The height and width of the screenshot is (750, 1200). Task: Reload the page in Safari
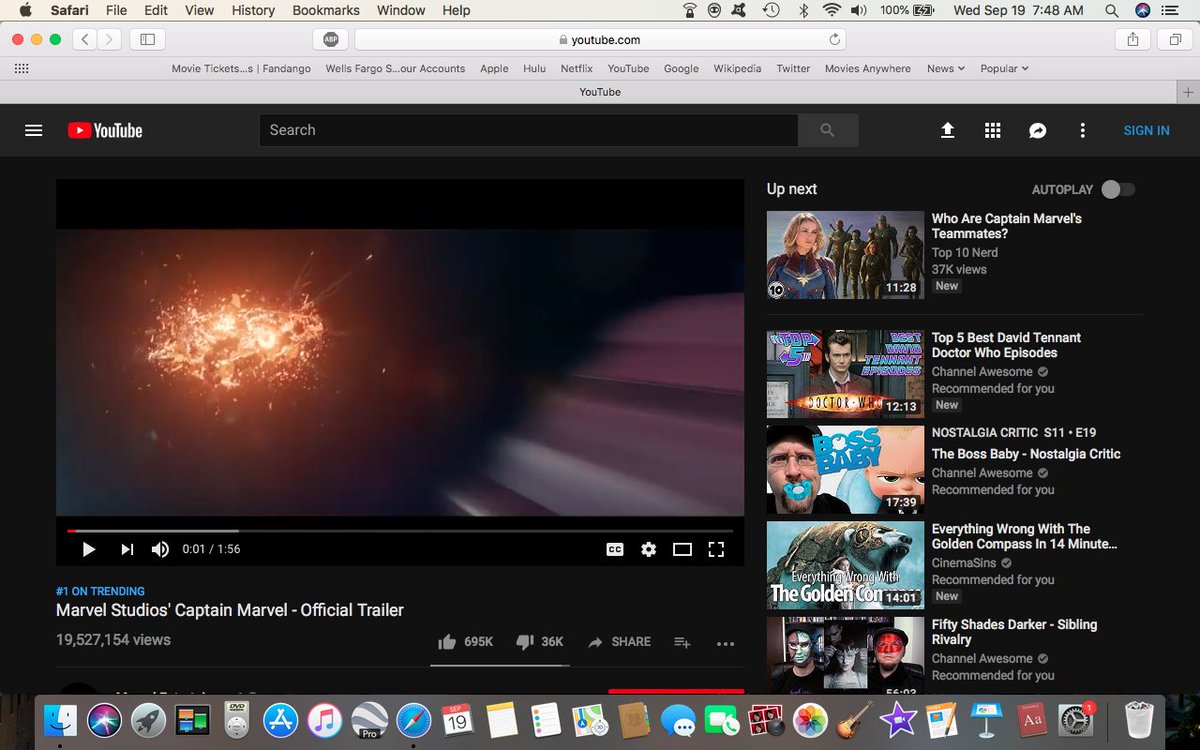[834, 39]
